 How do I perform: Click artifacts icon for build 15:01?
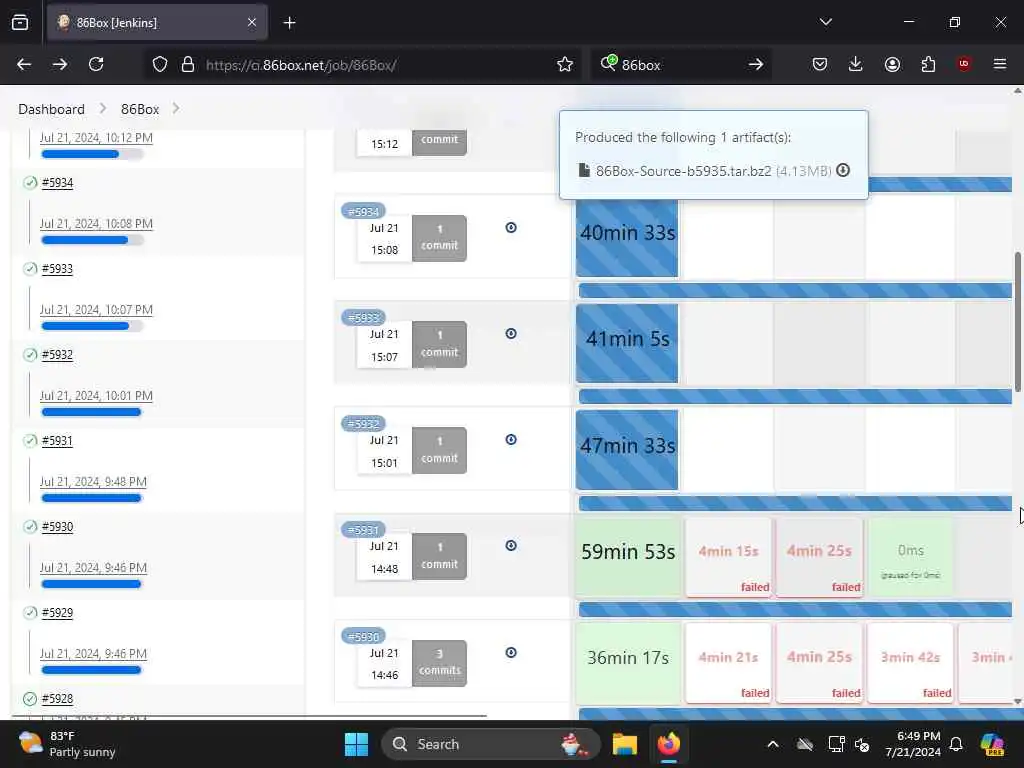[511, 440]
